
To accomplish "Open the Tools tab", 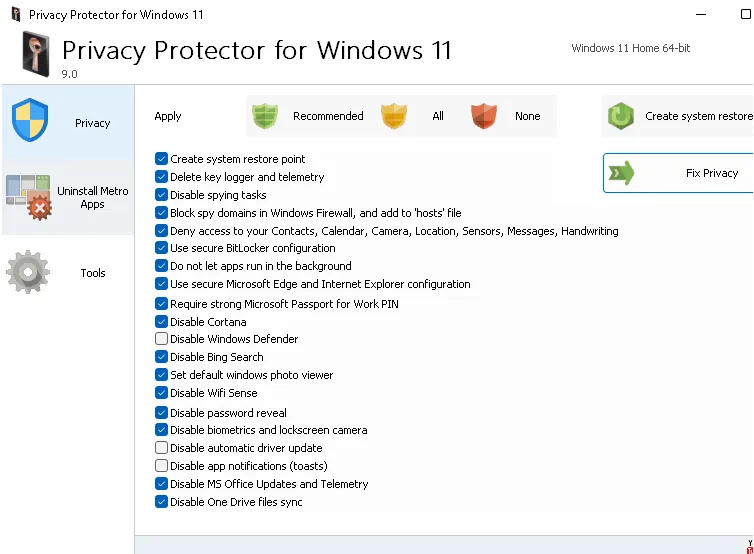I will [92, 273].
